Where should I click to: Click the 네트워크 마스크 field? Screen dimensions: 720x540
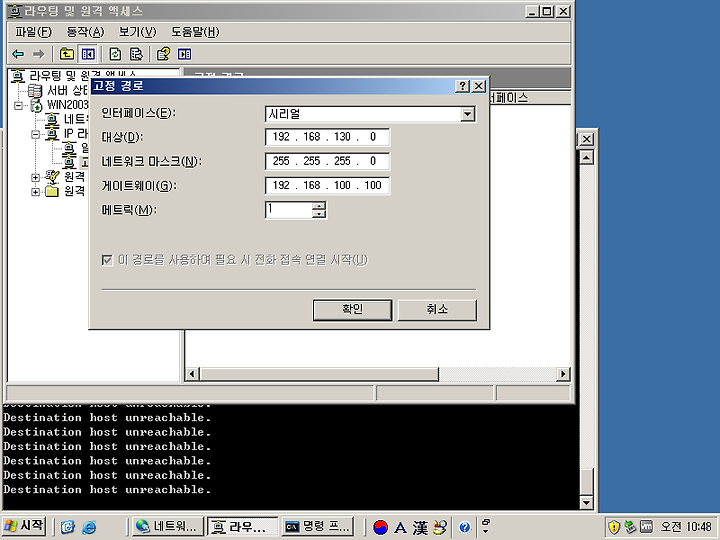point(327,161)
